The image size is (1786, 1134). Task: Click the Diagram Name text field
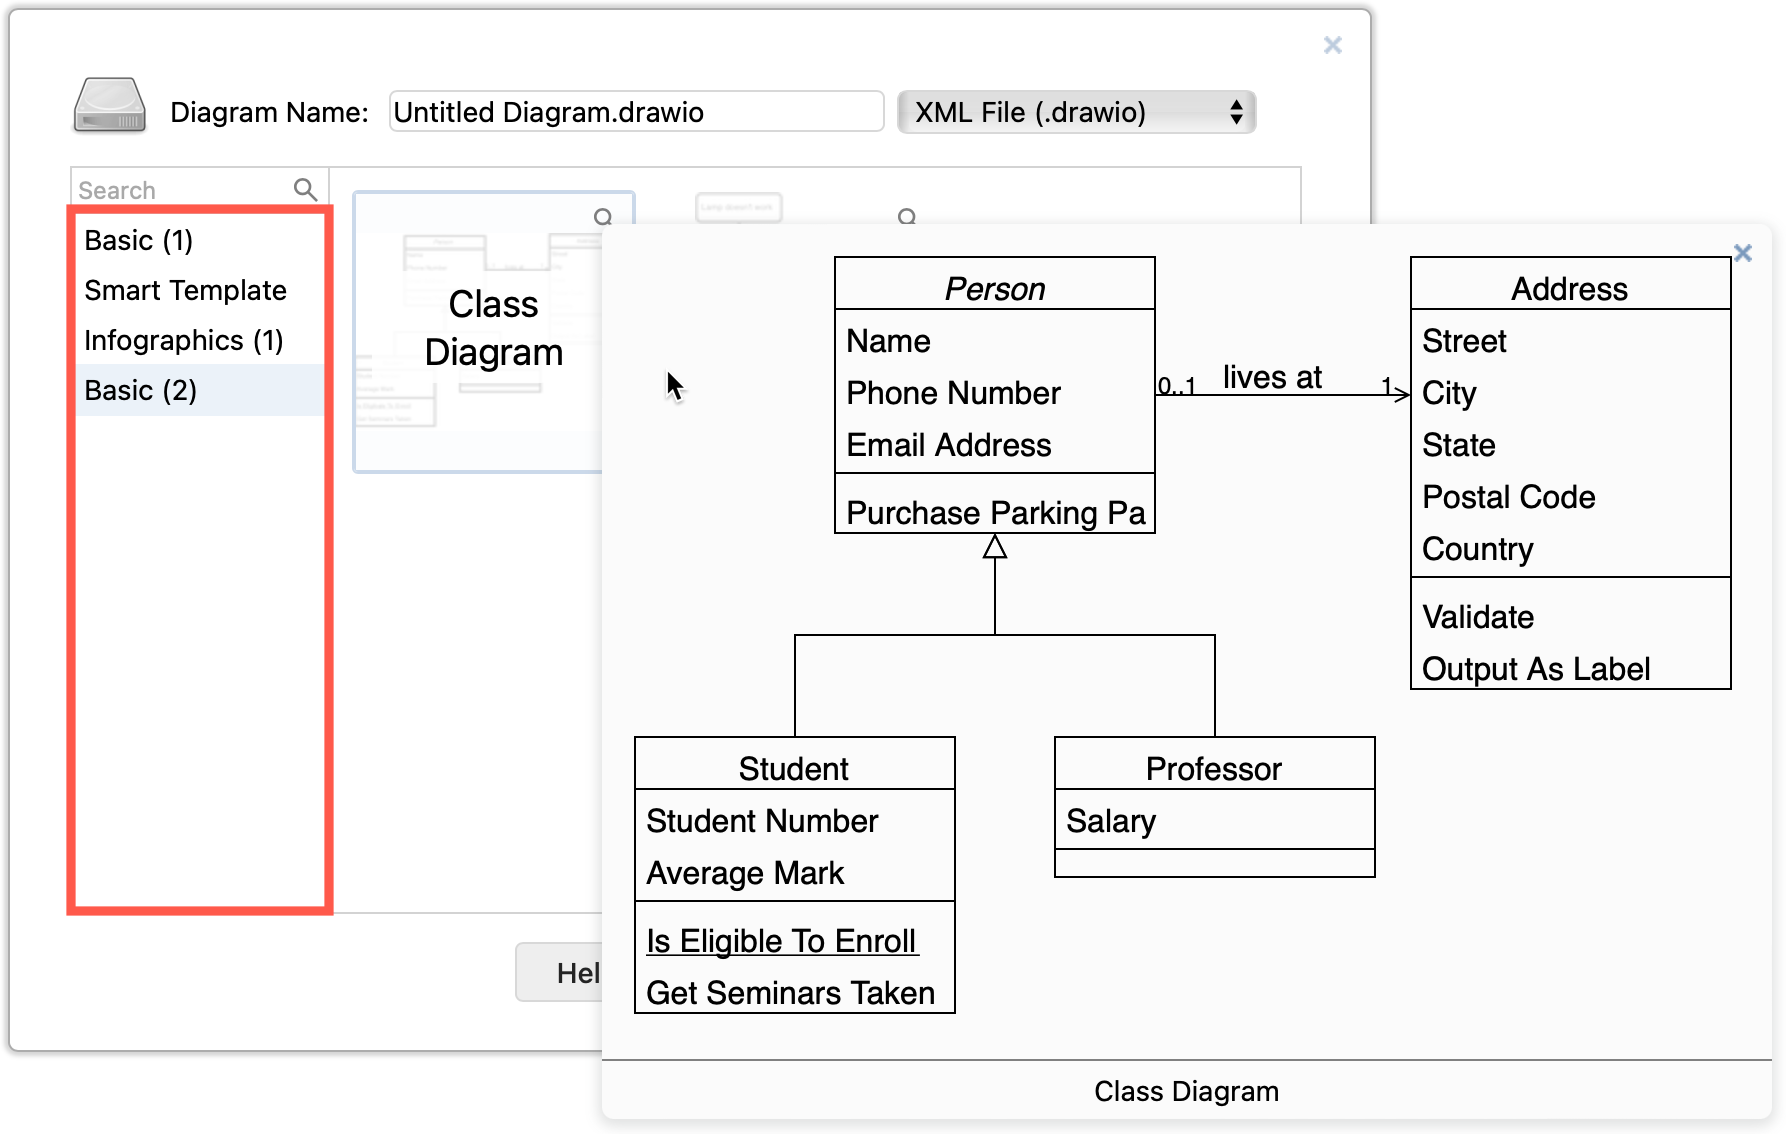click(x=635, y=112)
